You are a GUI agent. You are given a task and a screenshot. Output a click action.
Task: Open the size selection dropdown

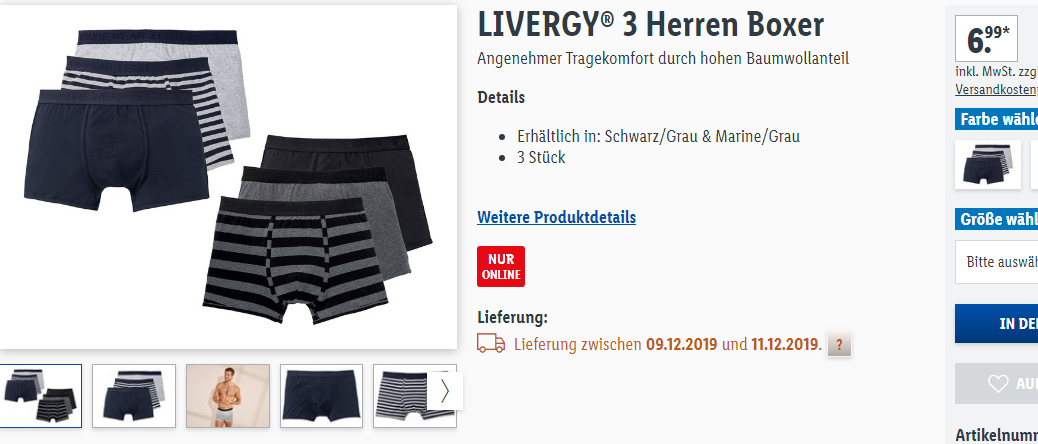point(996,262)
